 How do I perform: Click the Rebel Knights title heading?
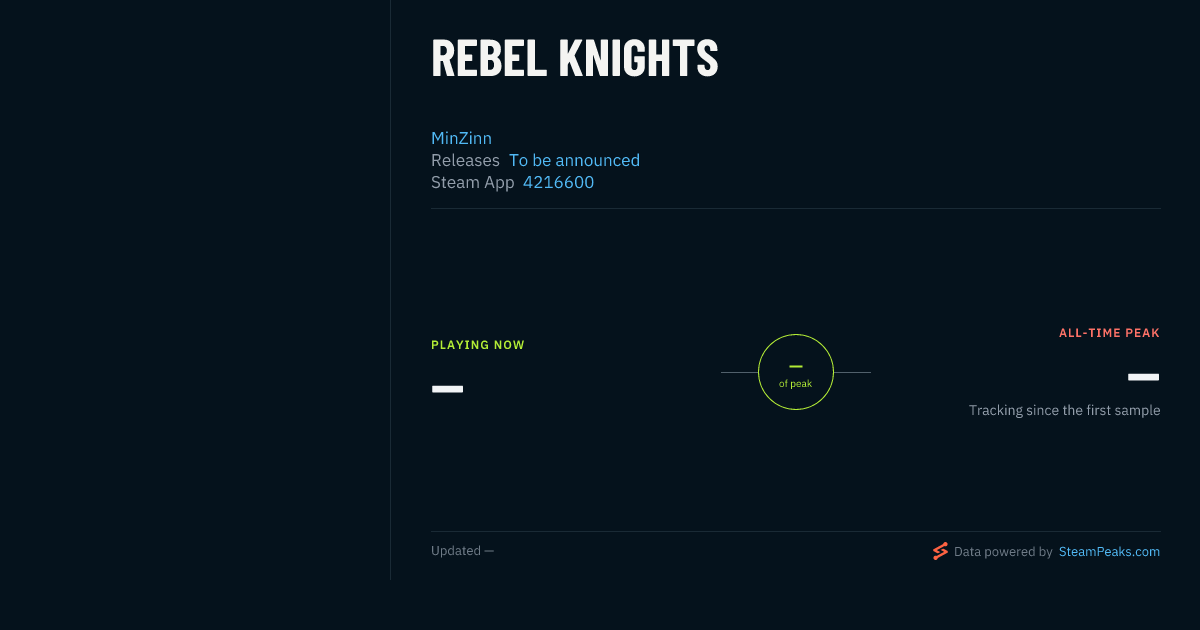pyautogui.click(x=575, y=58)
